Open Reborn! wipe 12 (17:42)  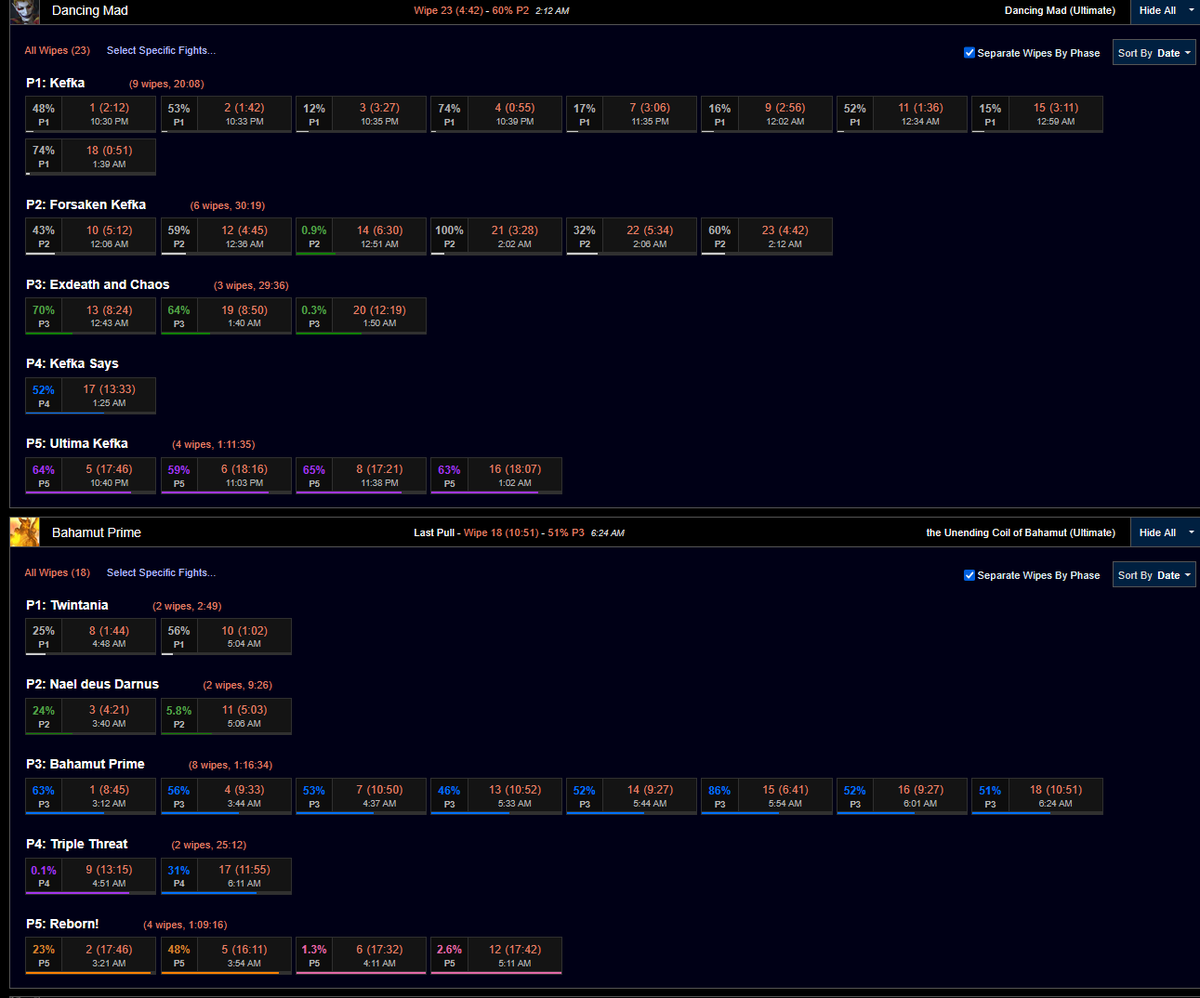point(497,956)
